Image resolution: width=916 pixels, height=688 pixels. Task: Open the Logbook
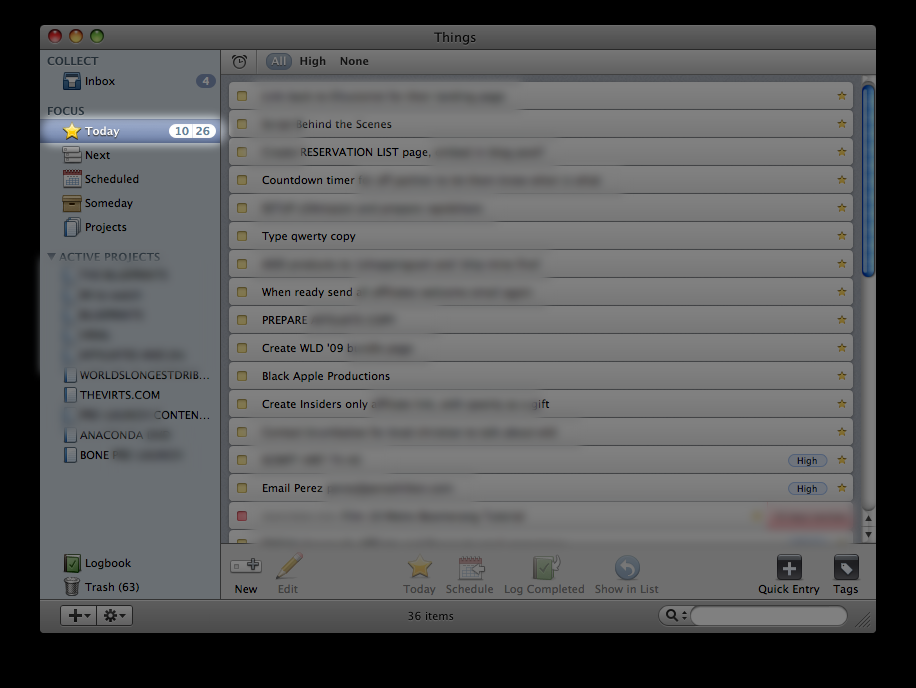click(x=98, y=563)
